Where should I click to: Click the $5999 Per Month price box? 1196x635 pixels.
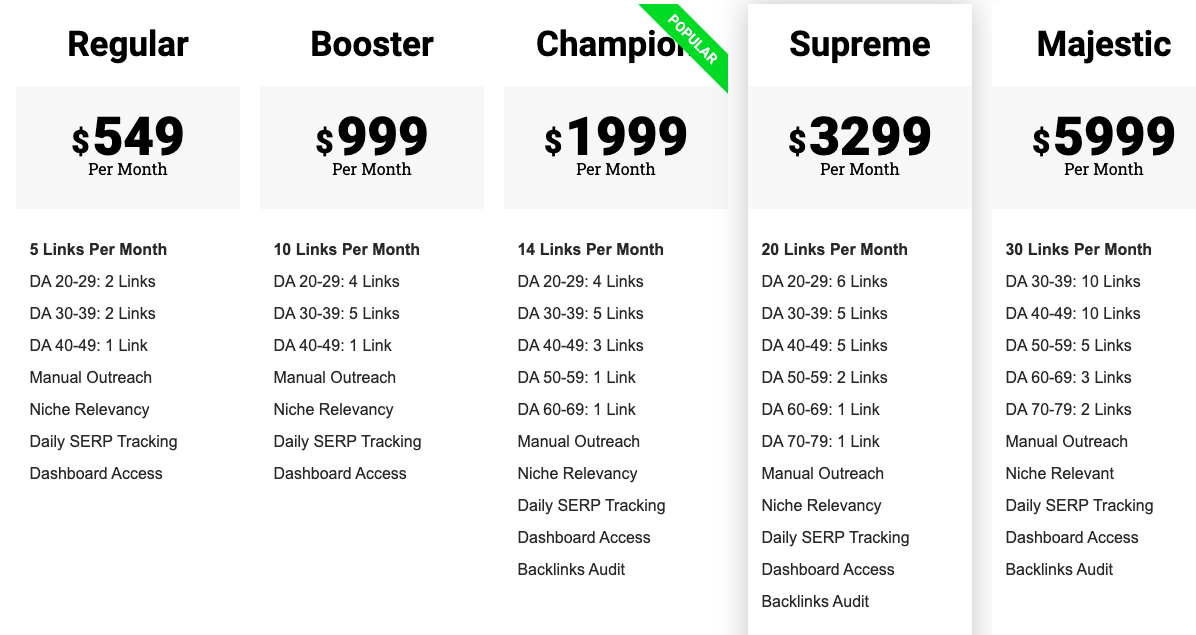pos(1094,147)
